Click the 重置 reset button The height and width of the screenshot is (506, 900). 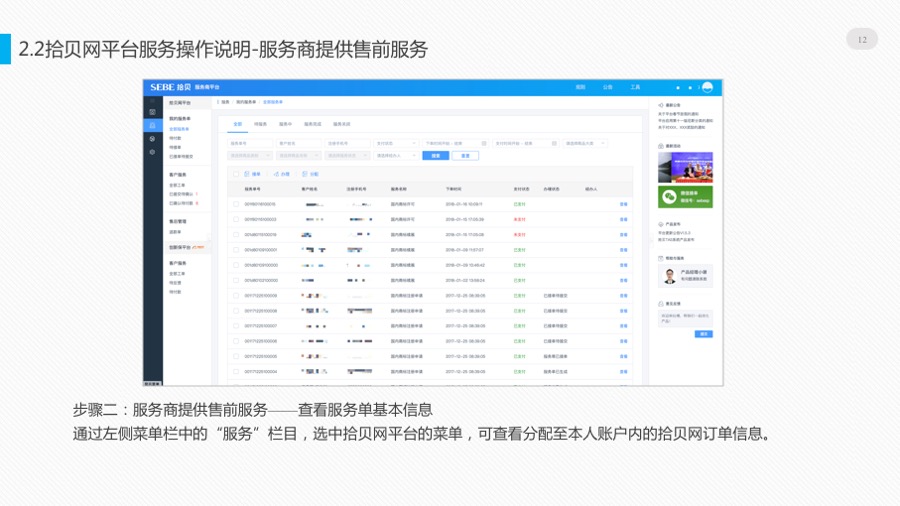(x=465, y=155)
